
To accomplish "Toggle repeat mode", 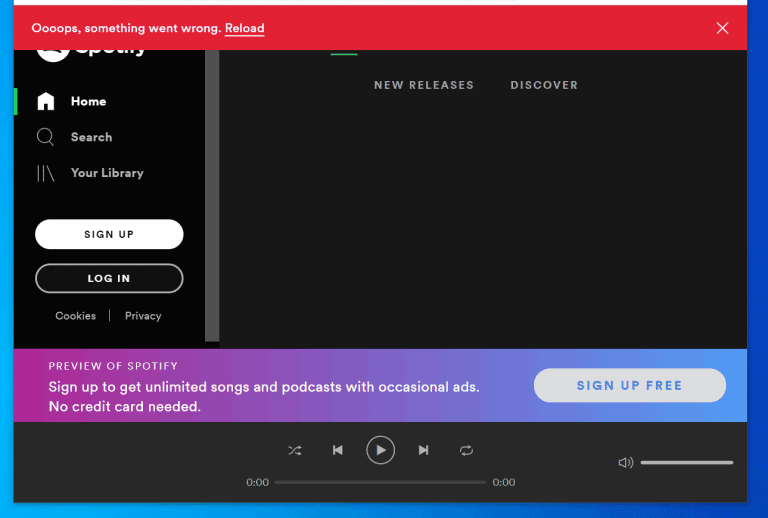I will 466,450.
